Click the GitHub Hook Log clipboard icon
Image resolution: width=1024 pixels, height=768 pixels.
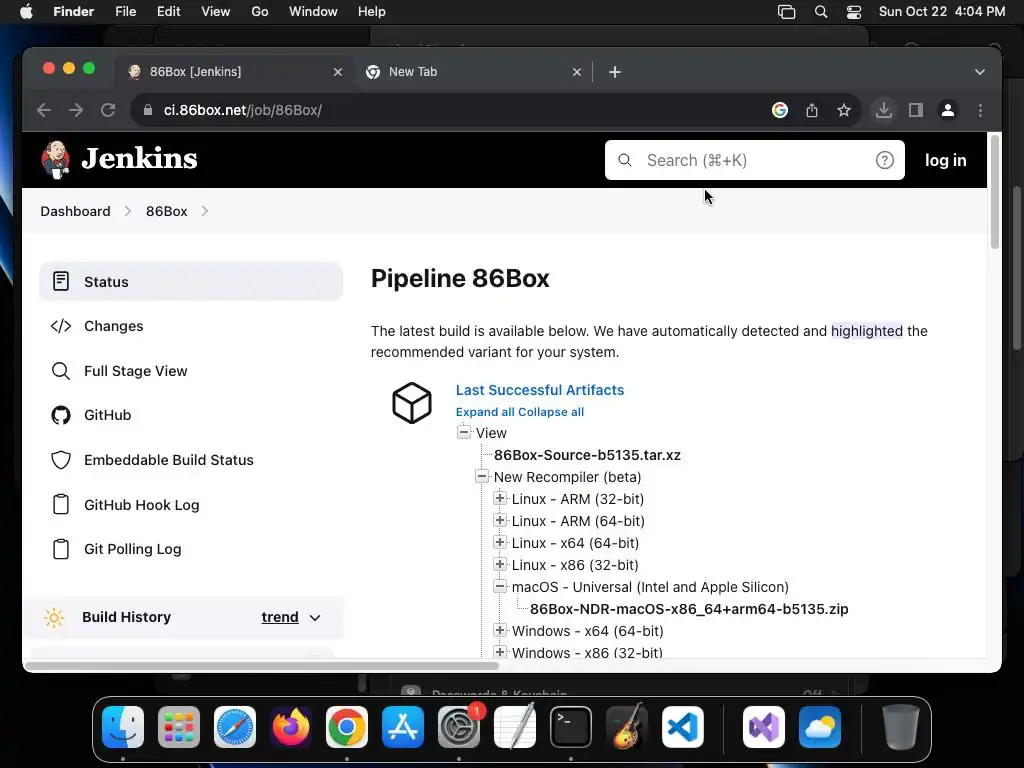pos(61,505)
